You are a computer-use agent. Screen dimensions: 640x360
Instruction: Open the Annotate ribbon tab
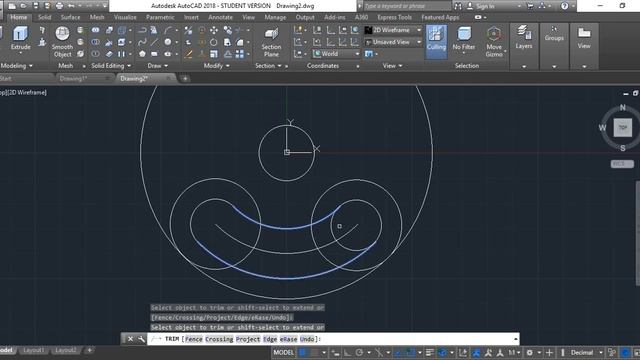click(220, 17)
